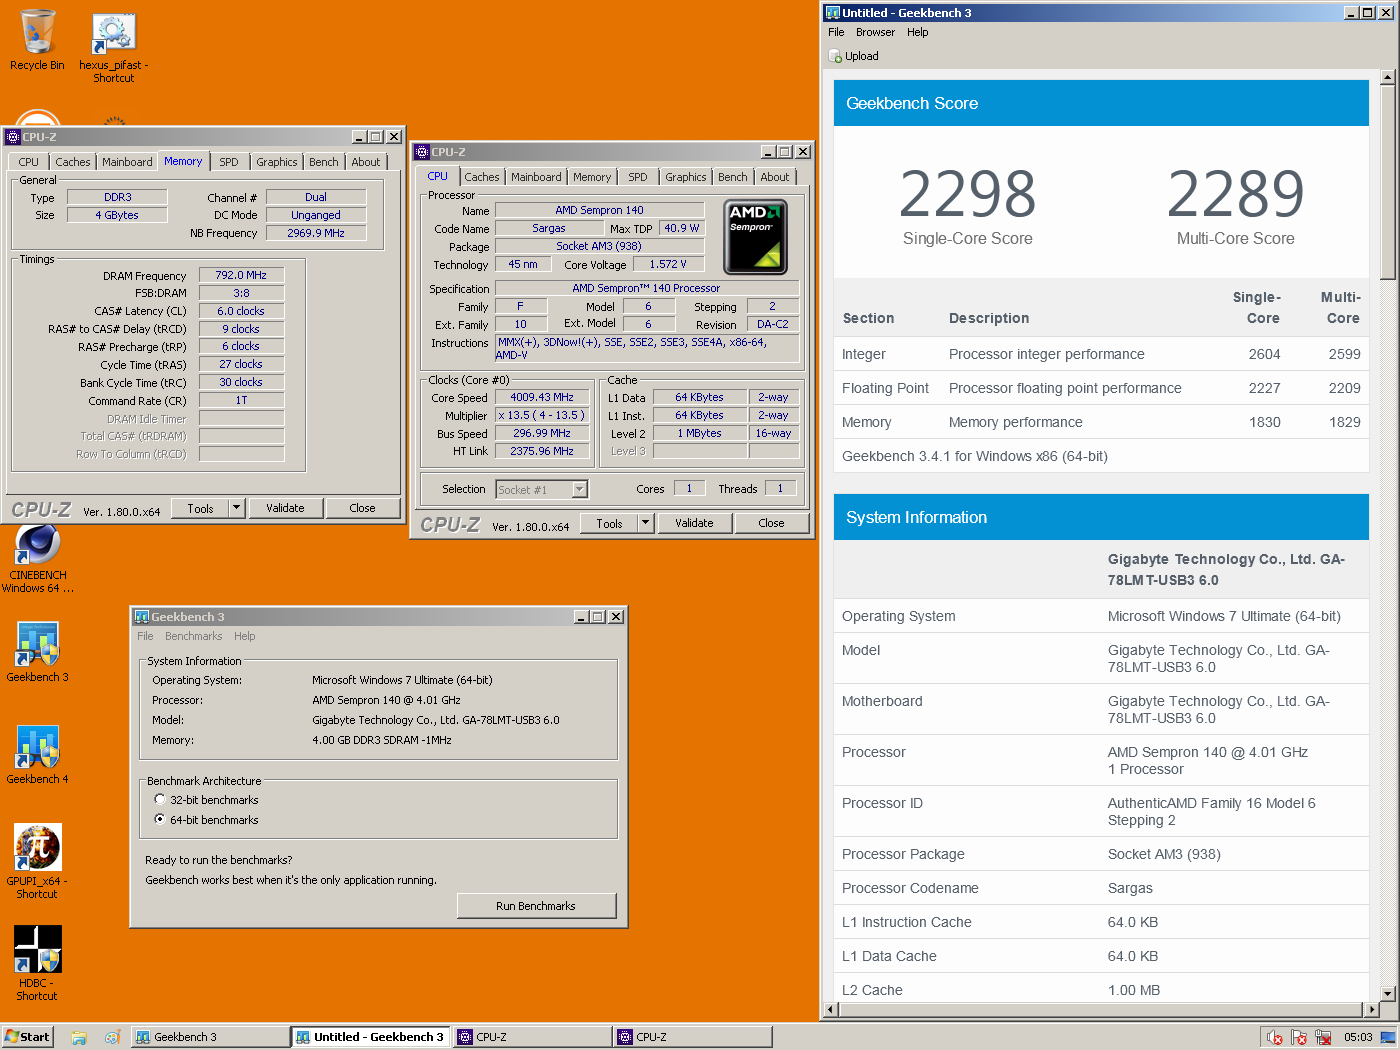The image size is (1400, 1050).
Task: Click Multiplier value x 13.5 field
Action: pyautogui.click(x=542, y=416)
